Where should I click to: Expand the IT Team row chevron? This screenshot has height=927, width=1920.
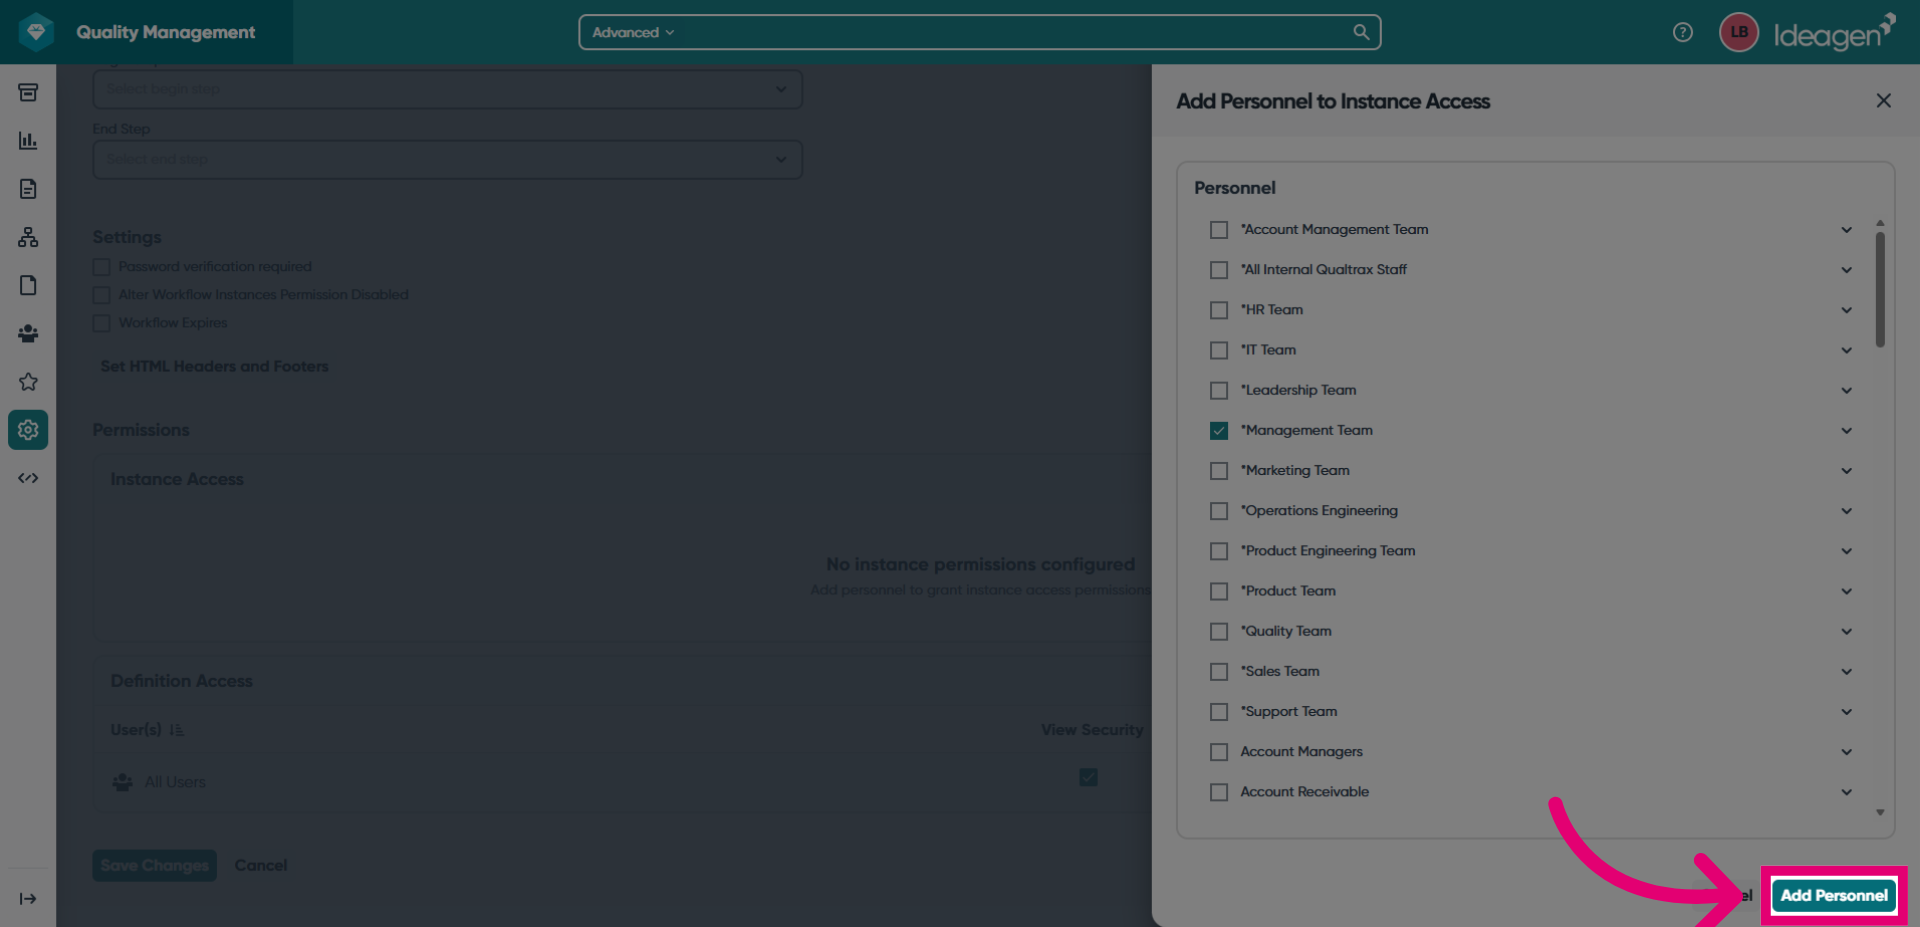coord(1847,350)
